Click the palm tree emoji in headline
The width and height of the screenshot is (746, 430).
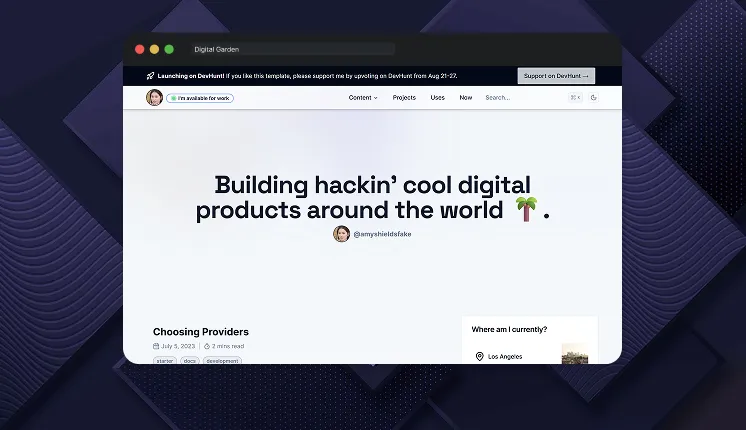526,209
